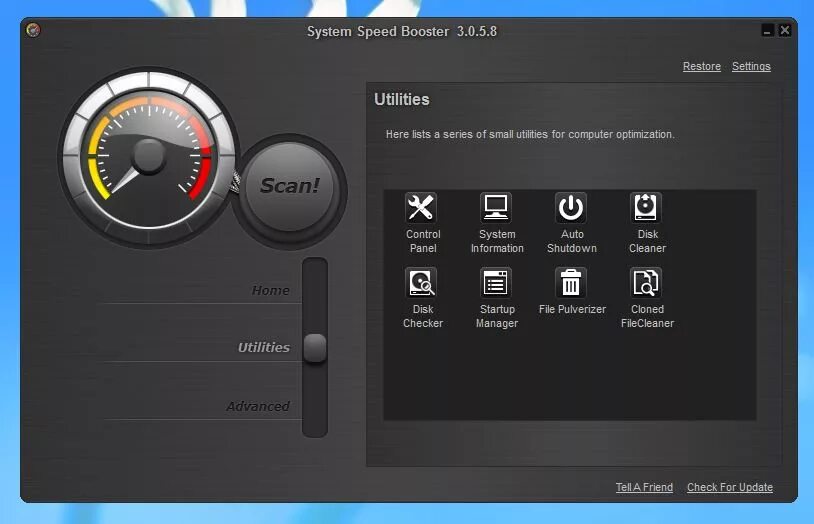Launch the Cloned FileCleaner icon
This screenshot has width=814, height=524.
(645, 283)
